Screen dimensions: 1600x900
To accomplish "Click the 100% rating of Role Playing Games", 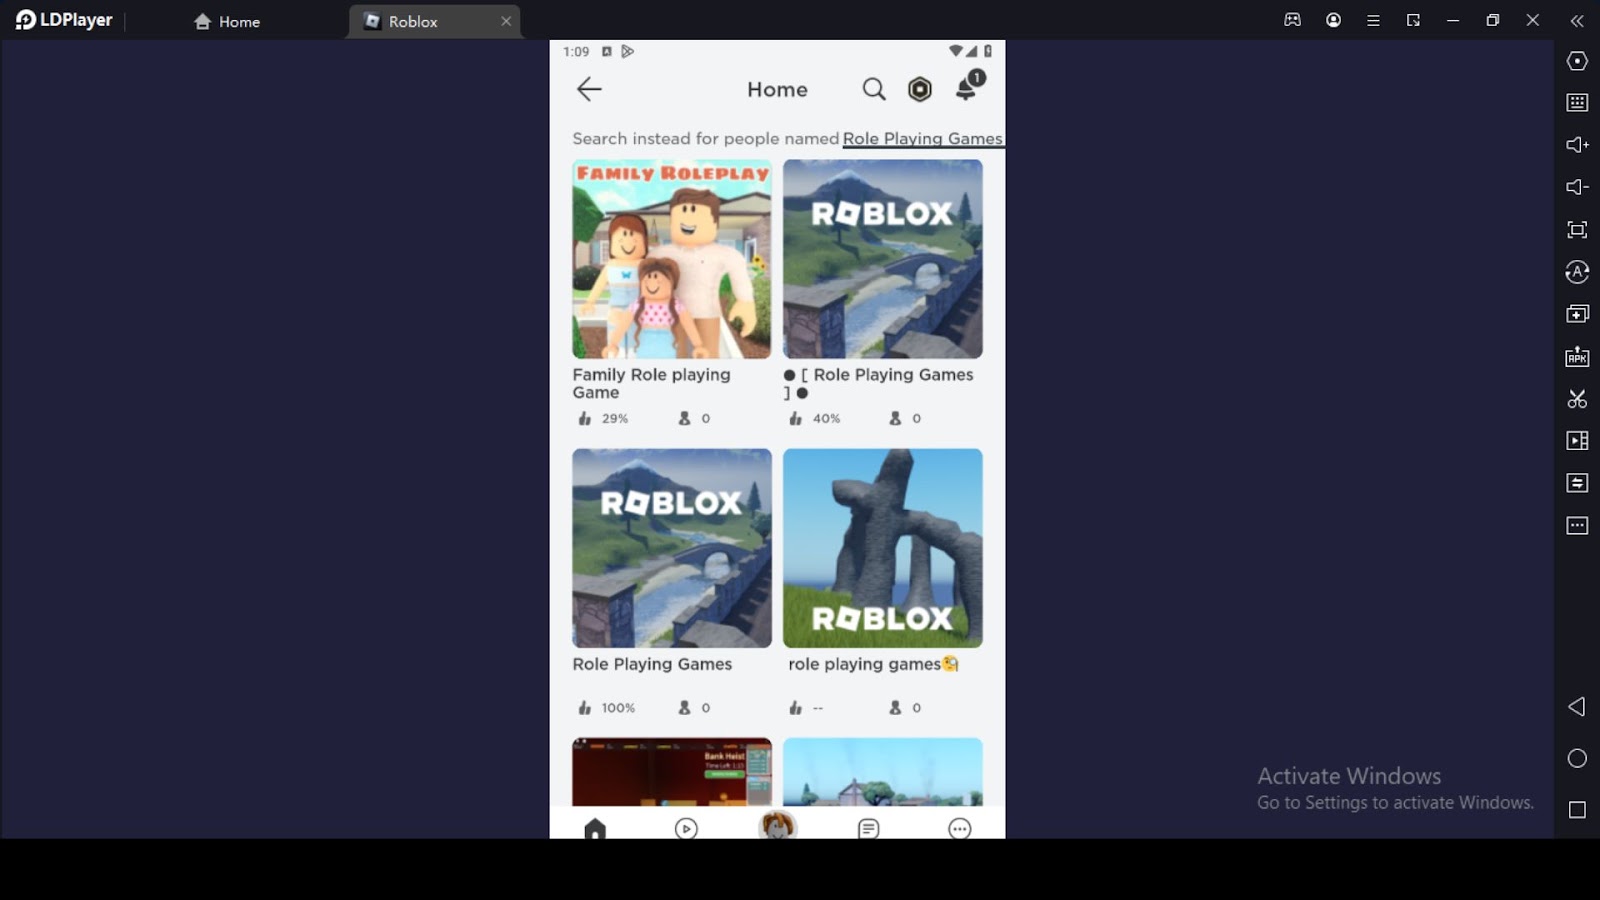I will tap(618, 708).
